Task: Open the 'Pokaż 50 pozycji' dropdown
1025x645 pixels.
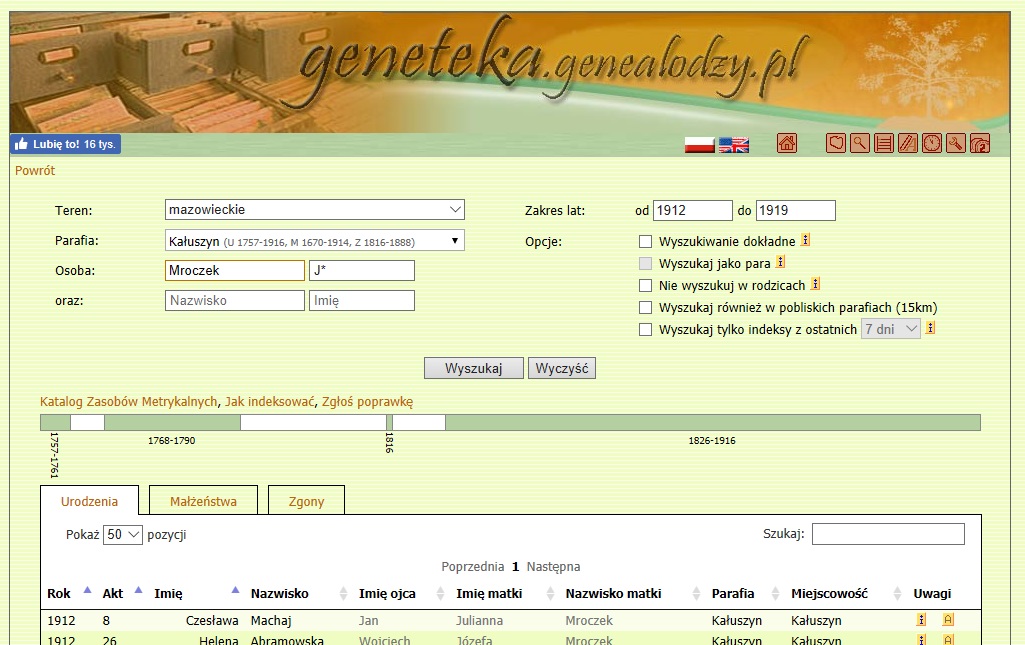Action: (124, 534)
